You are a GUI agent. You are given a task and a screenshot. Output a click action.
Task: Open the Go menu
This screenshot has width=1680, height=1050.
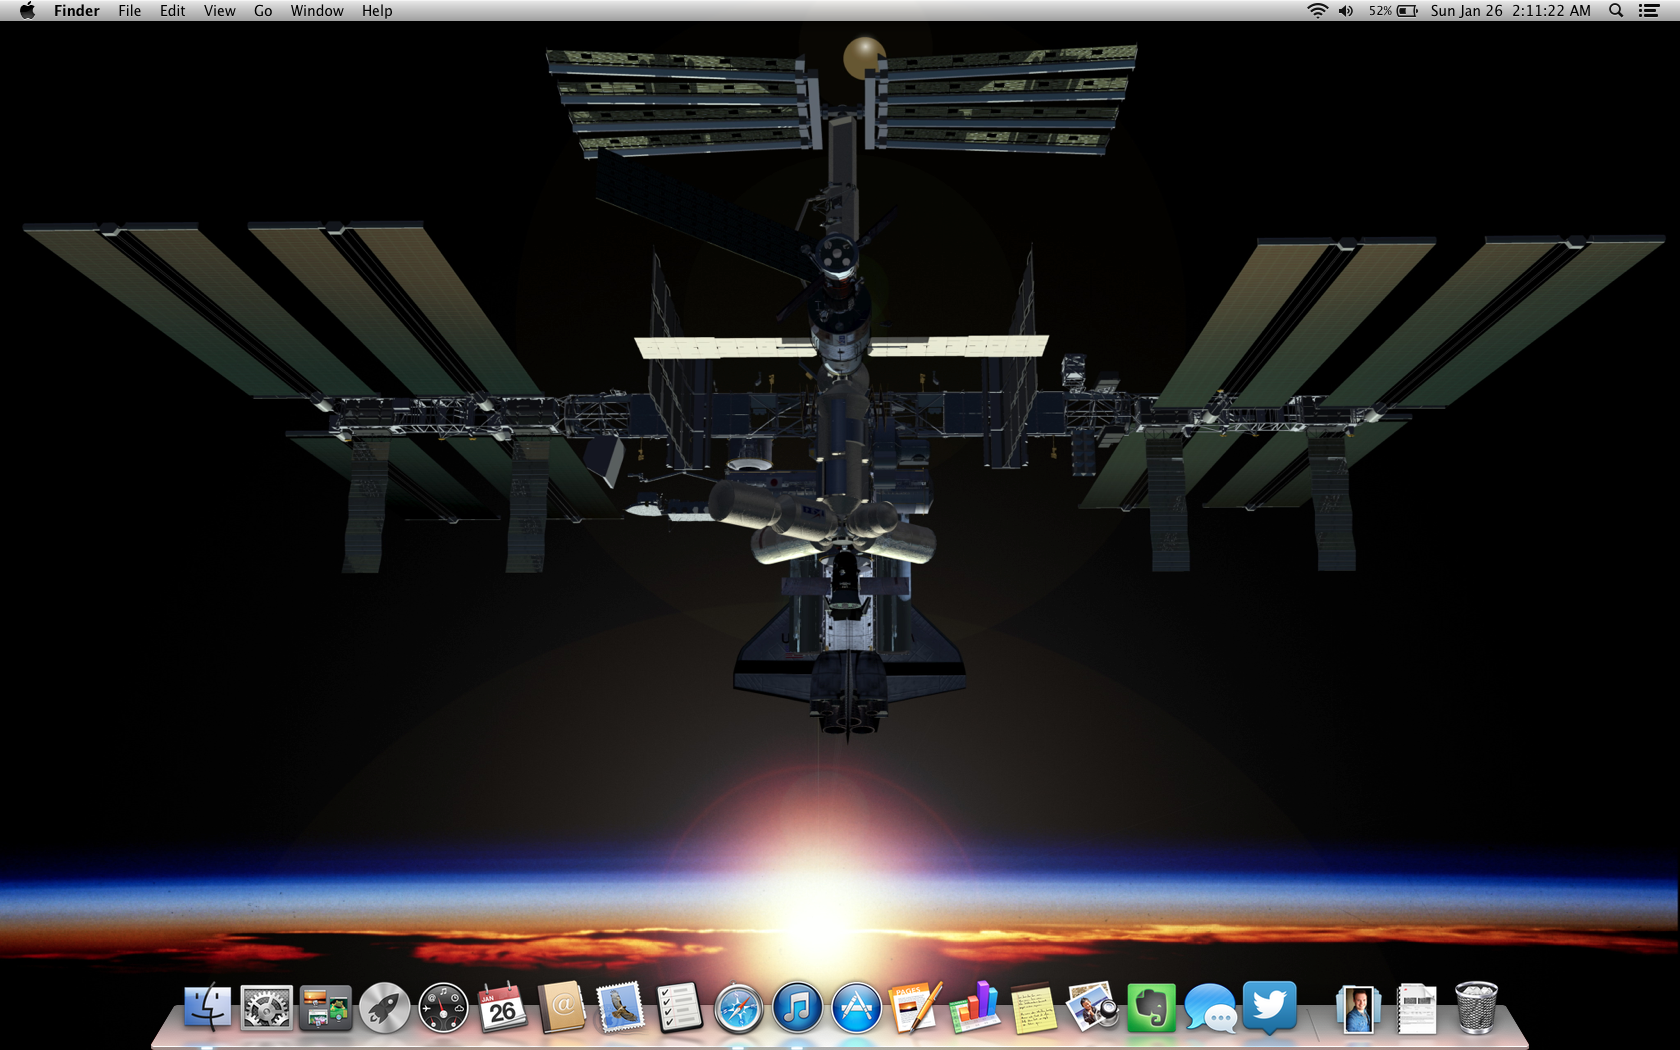[x=263, y=11]
